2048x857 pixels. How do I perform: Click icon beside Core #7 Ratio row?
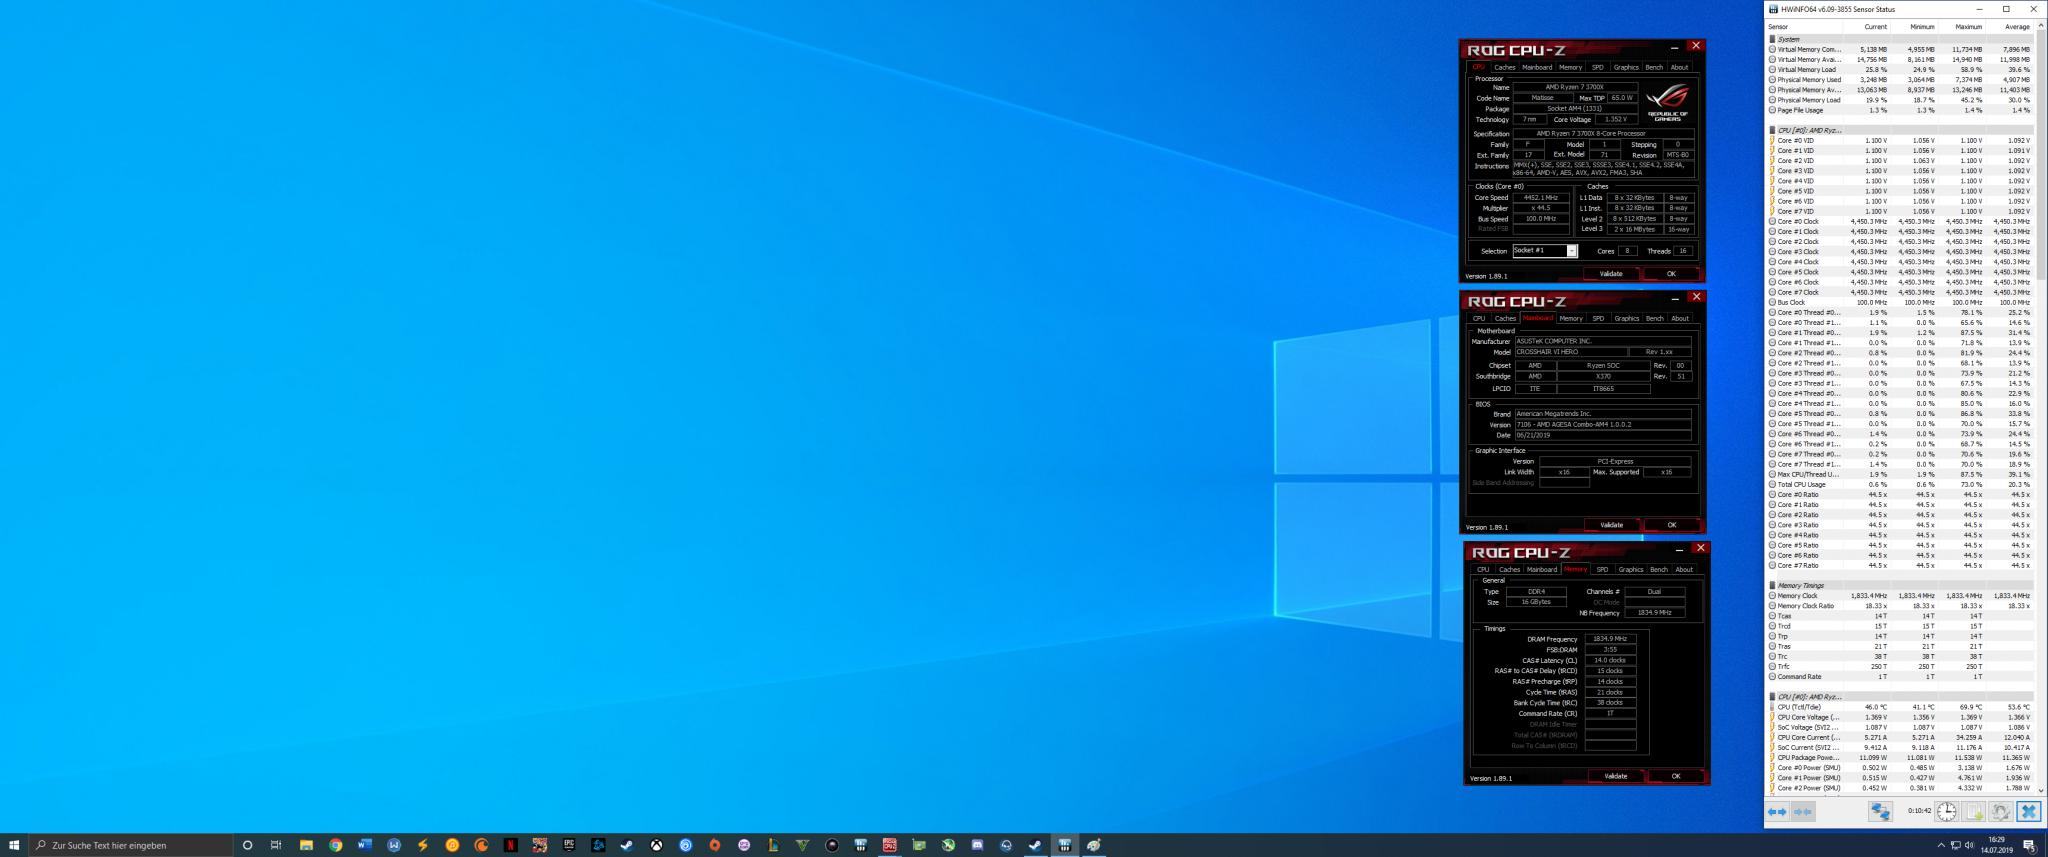tap(1772, 566)
